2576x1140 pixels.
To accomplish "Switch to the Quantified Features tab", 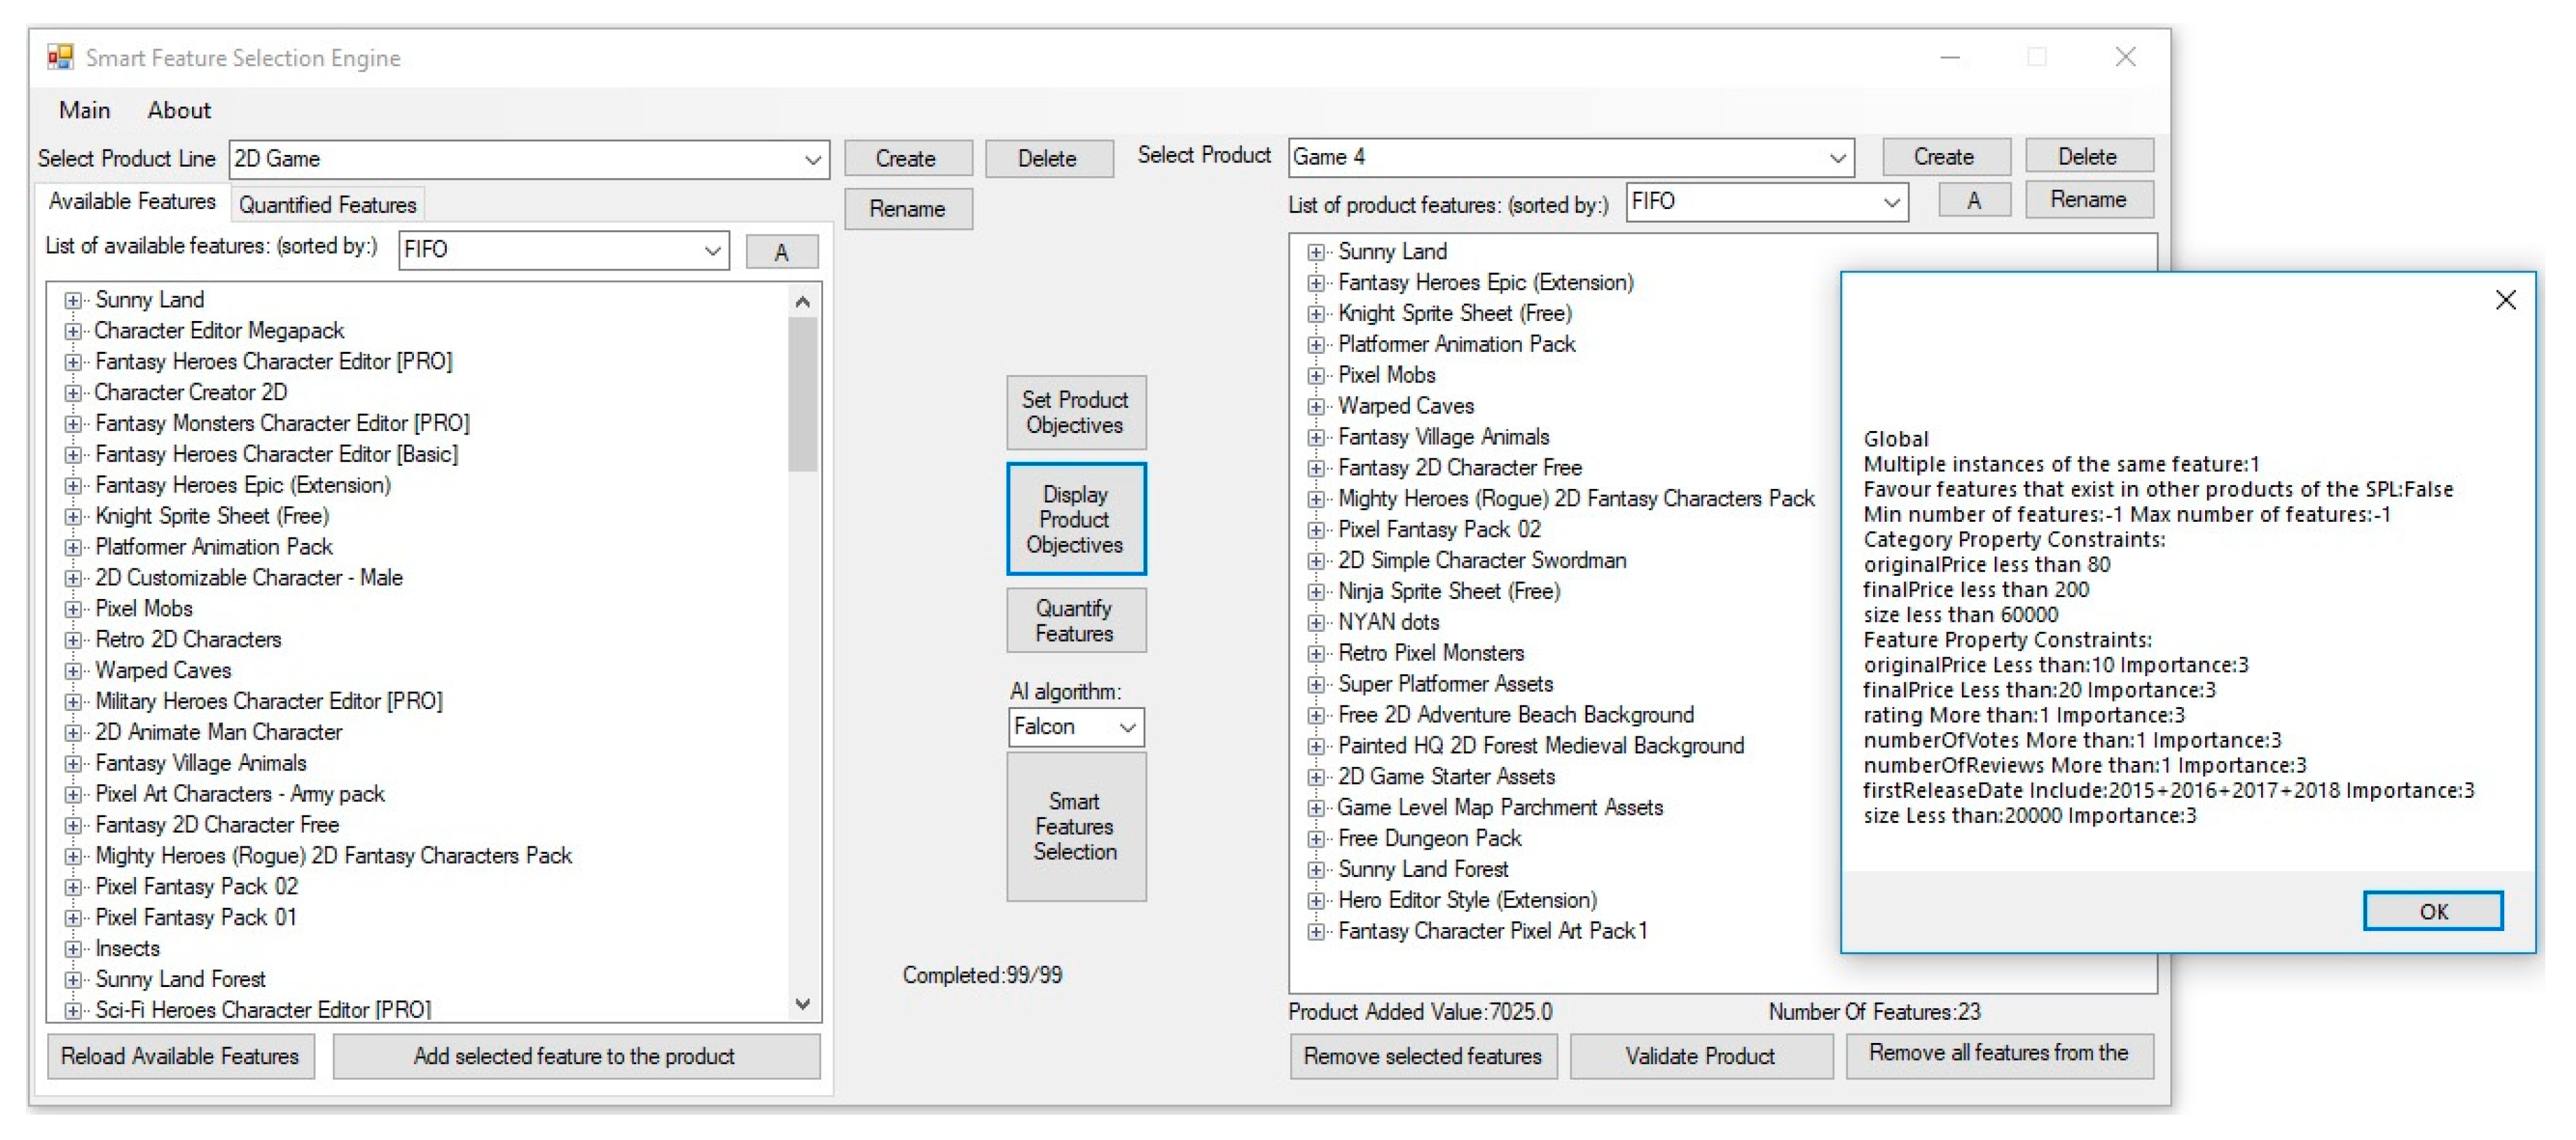I will click(x=327, y=205).
